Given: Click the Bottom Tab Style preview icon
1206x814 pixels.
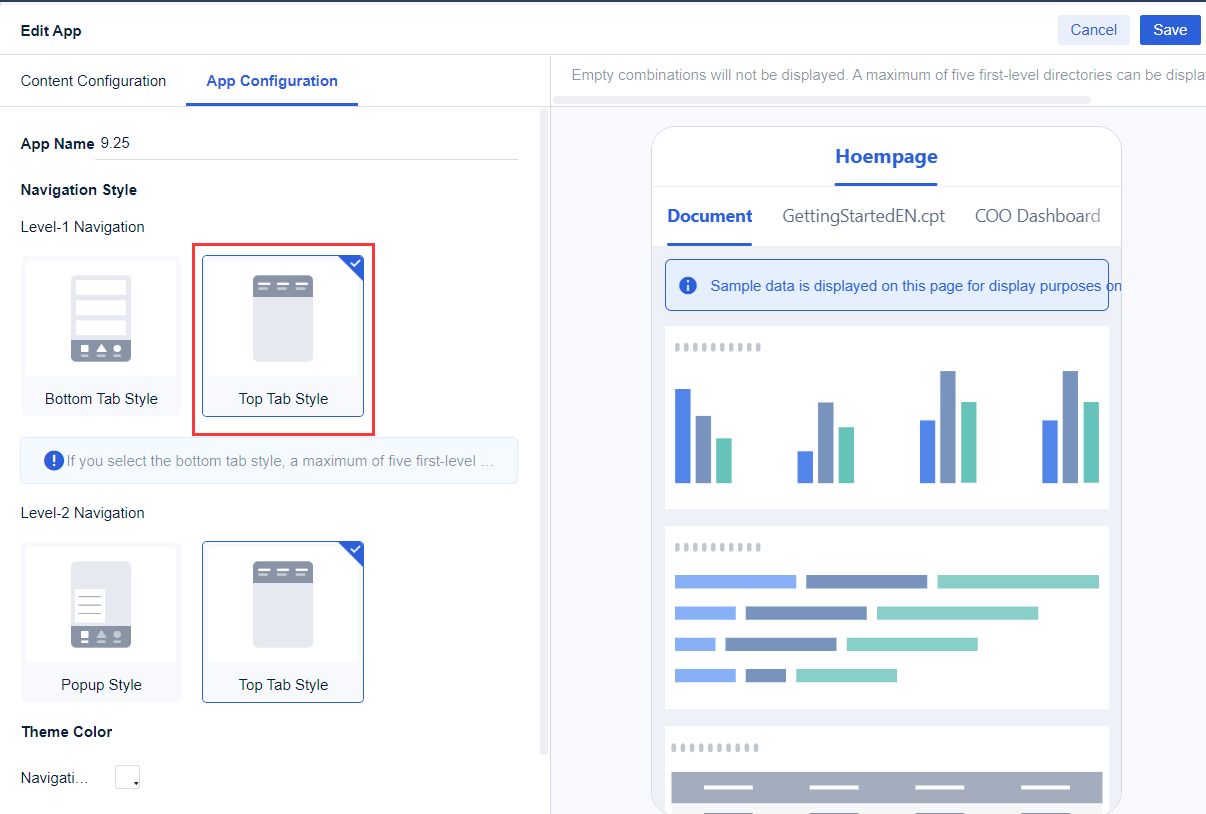Looking at the screenshot, I should pos(100,318).
